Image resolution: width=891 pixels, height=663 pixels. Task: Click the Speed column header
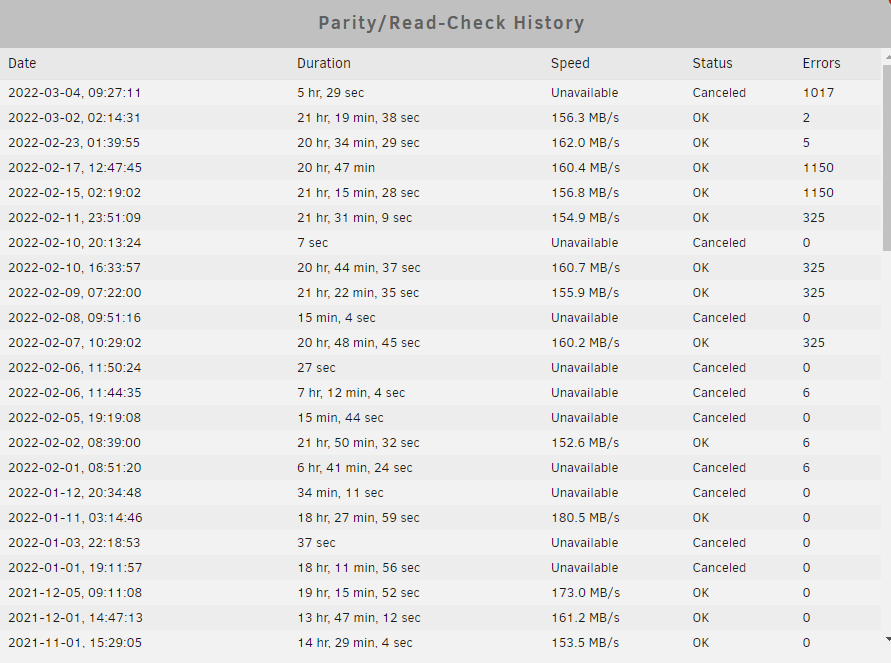coord(570,63)
